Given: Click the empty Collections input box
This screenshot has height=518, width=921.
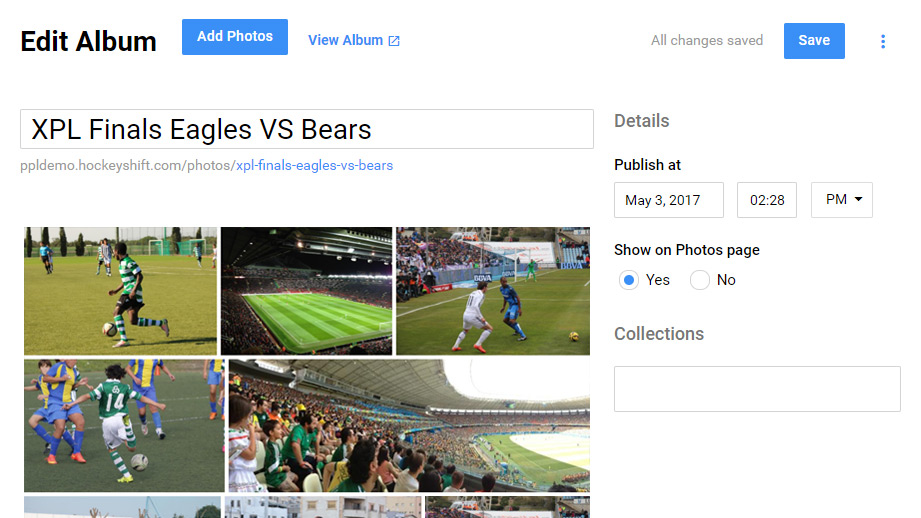Looking at the screenshot, I should point(757,389).
